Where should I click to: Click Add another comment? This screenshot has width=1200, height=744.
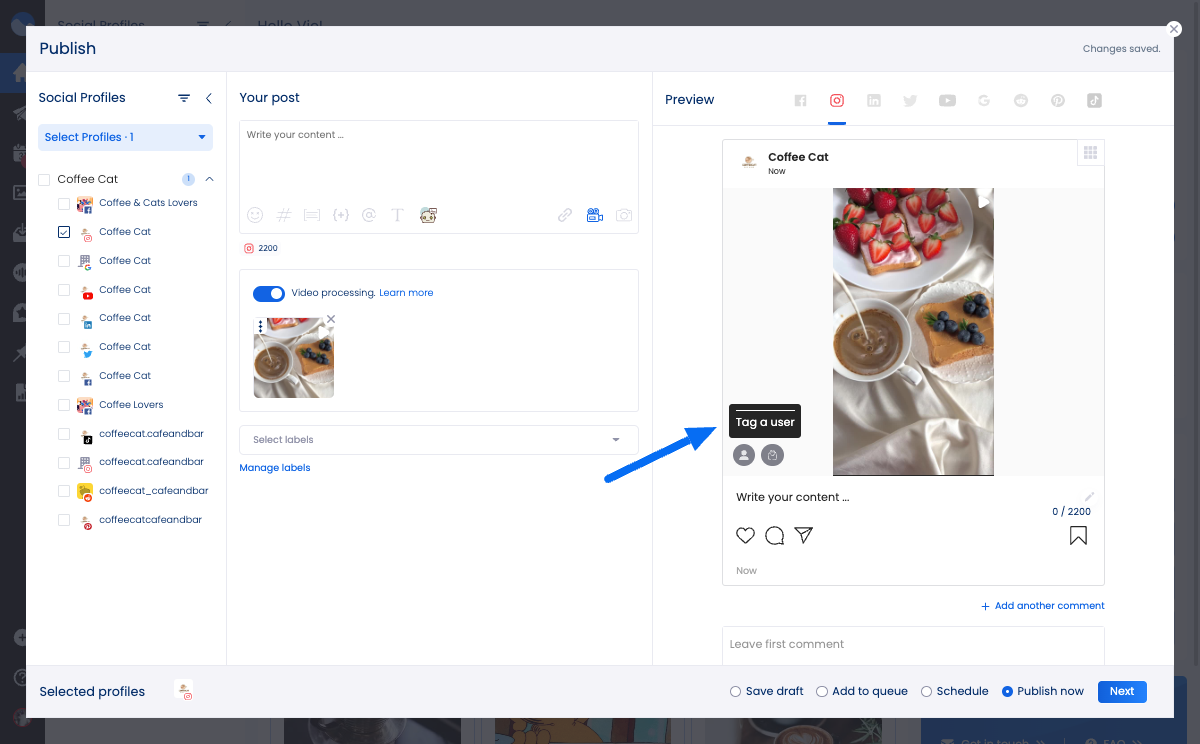point(1043,606)
